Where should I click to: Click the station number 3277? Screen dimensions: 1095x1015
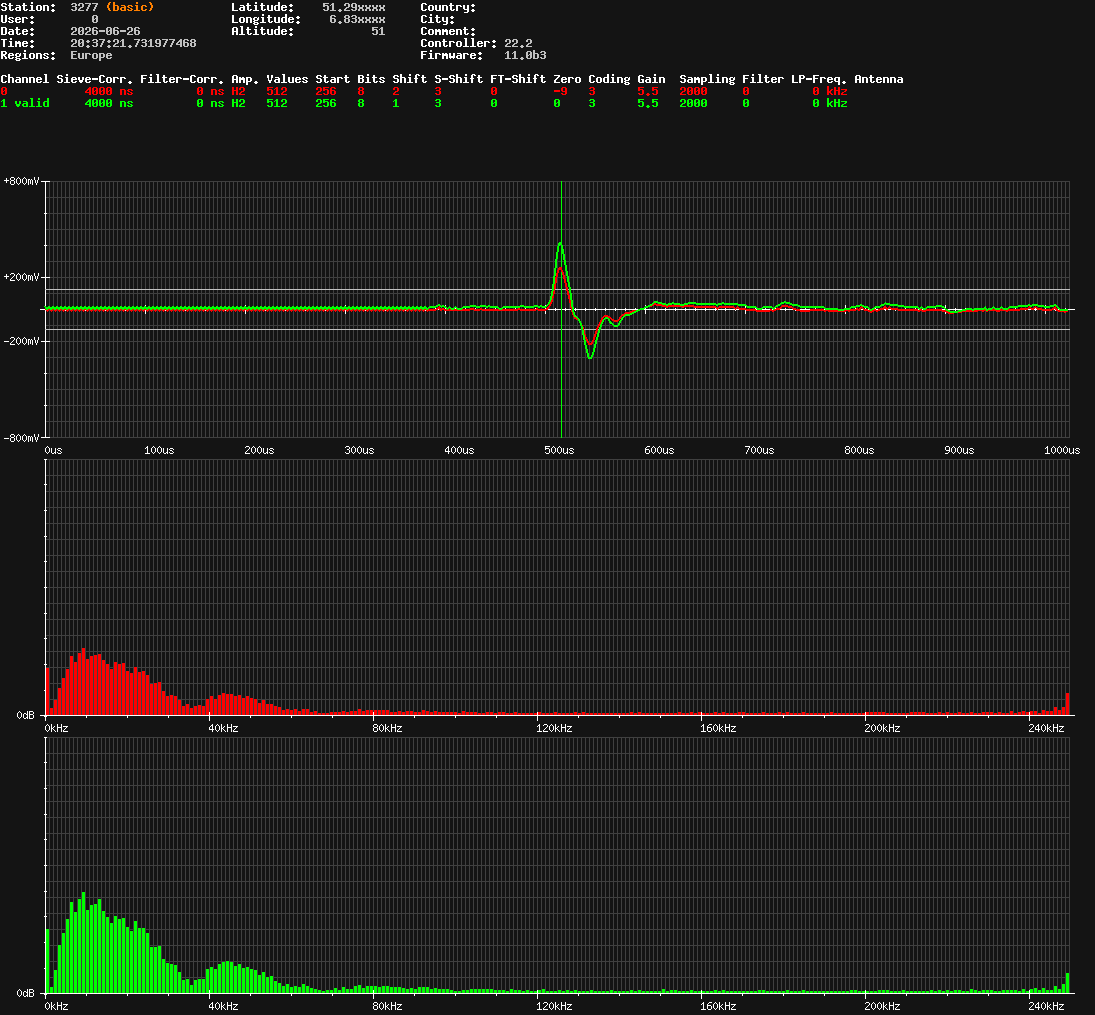[84, 7]
